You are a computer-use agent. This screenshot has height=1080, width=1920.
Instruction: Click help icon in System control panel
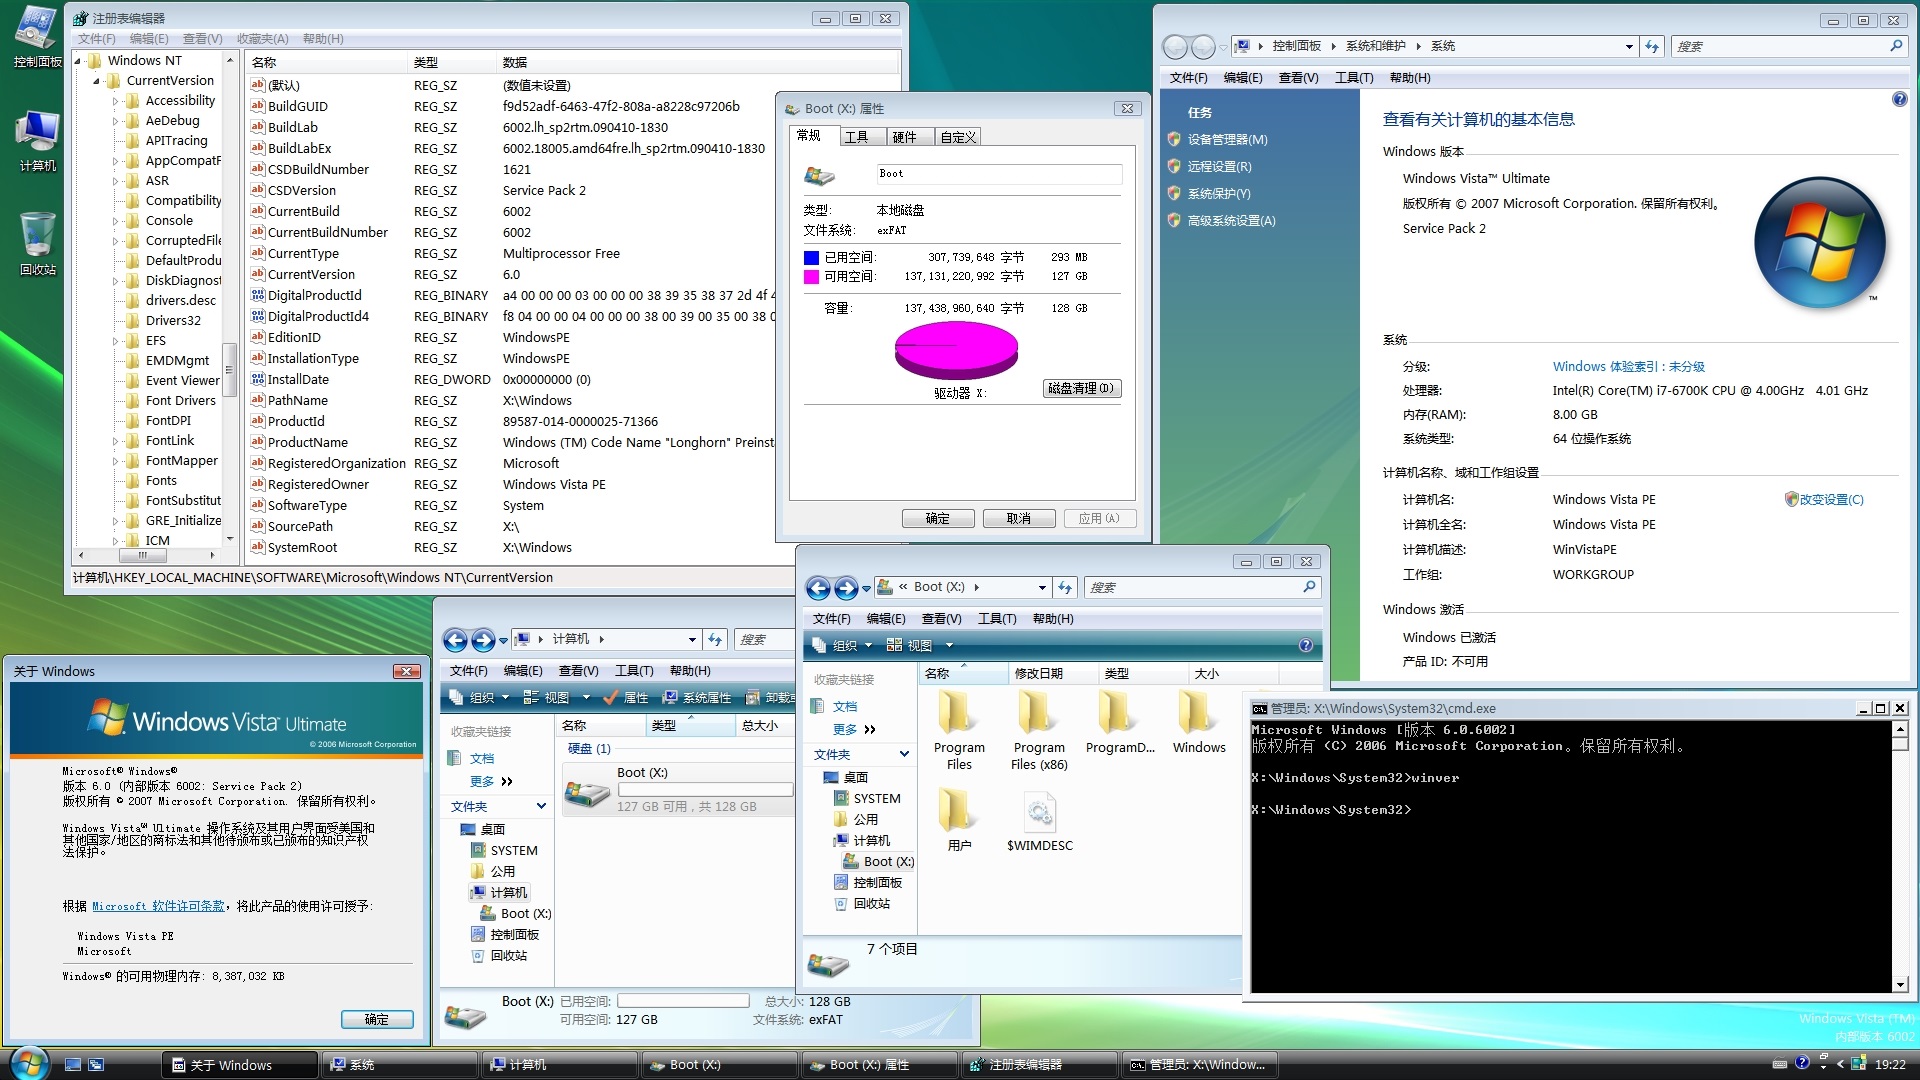(1899, 99)
